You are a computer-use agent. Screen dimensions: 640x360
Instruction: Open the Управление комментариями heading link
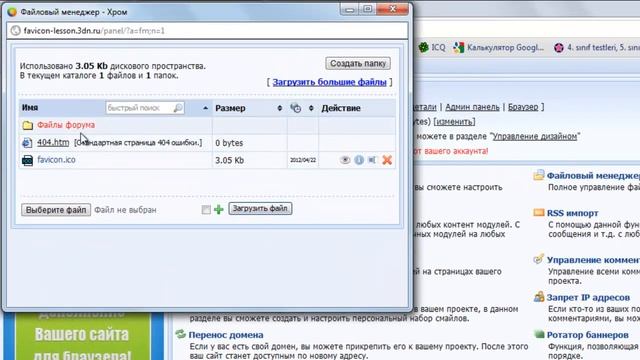coord(593,260)
